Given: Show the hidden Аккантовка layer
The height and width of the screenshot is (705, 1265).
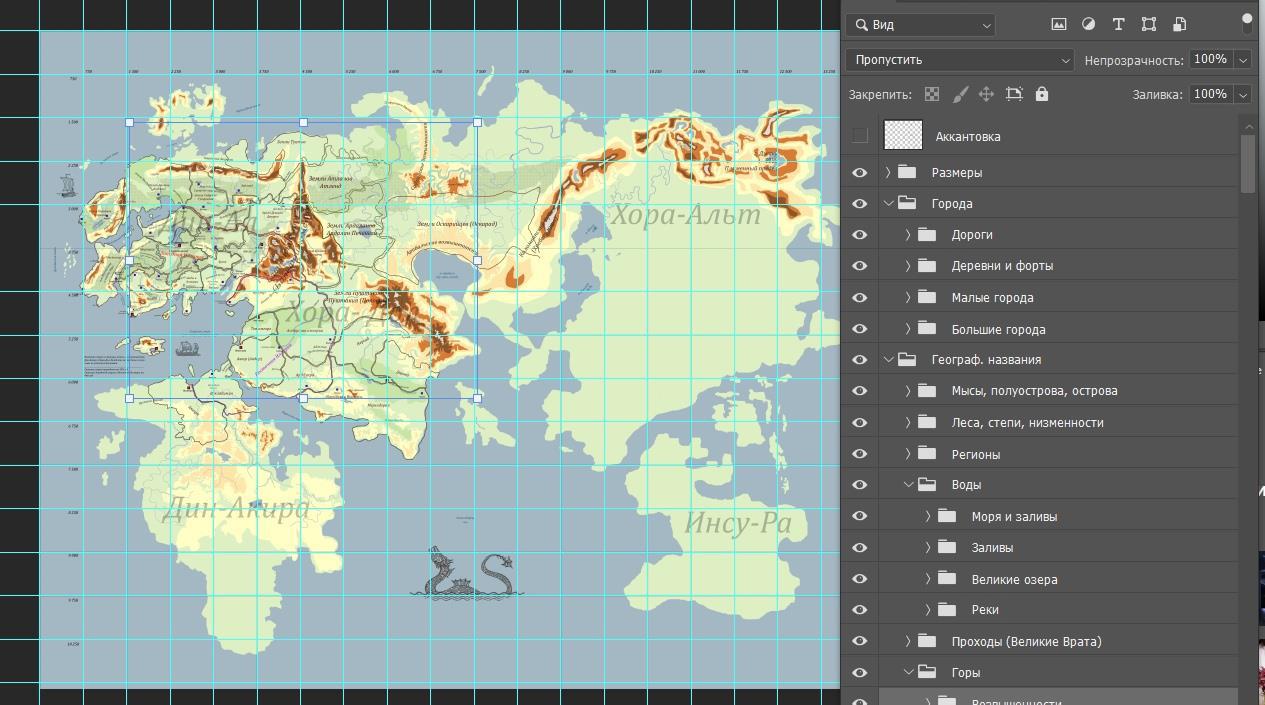Looking at the screenshot, I should [x=860, y=136].
